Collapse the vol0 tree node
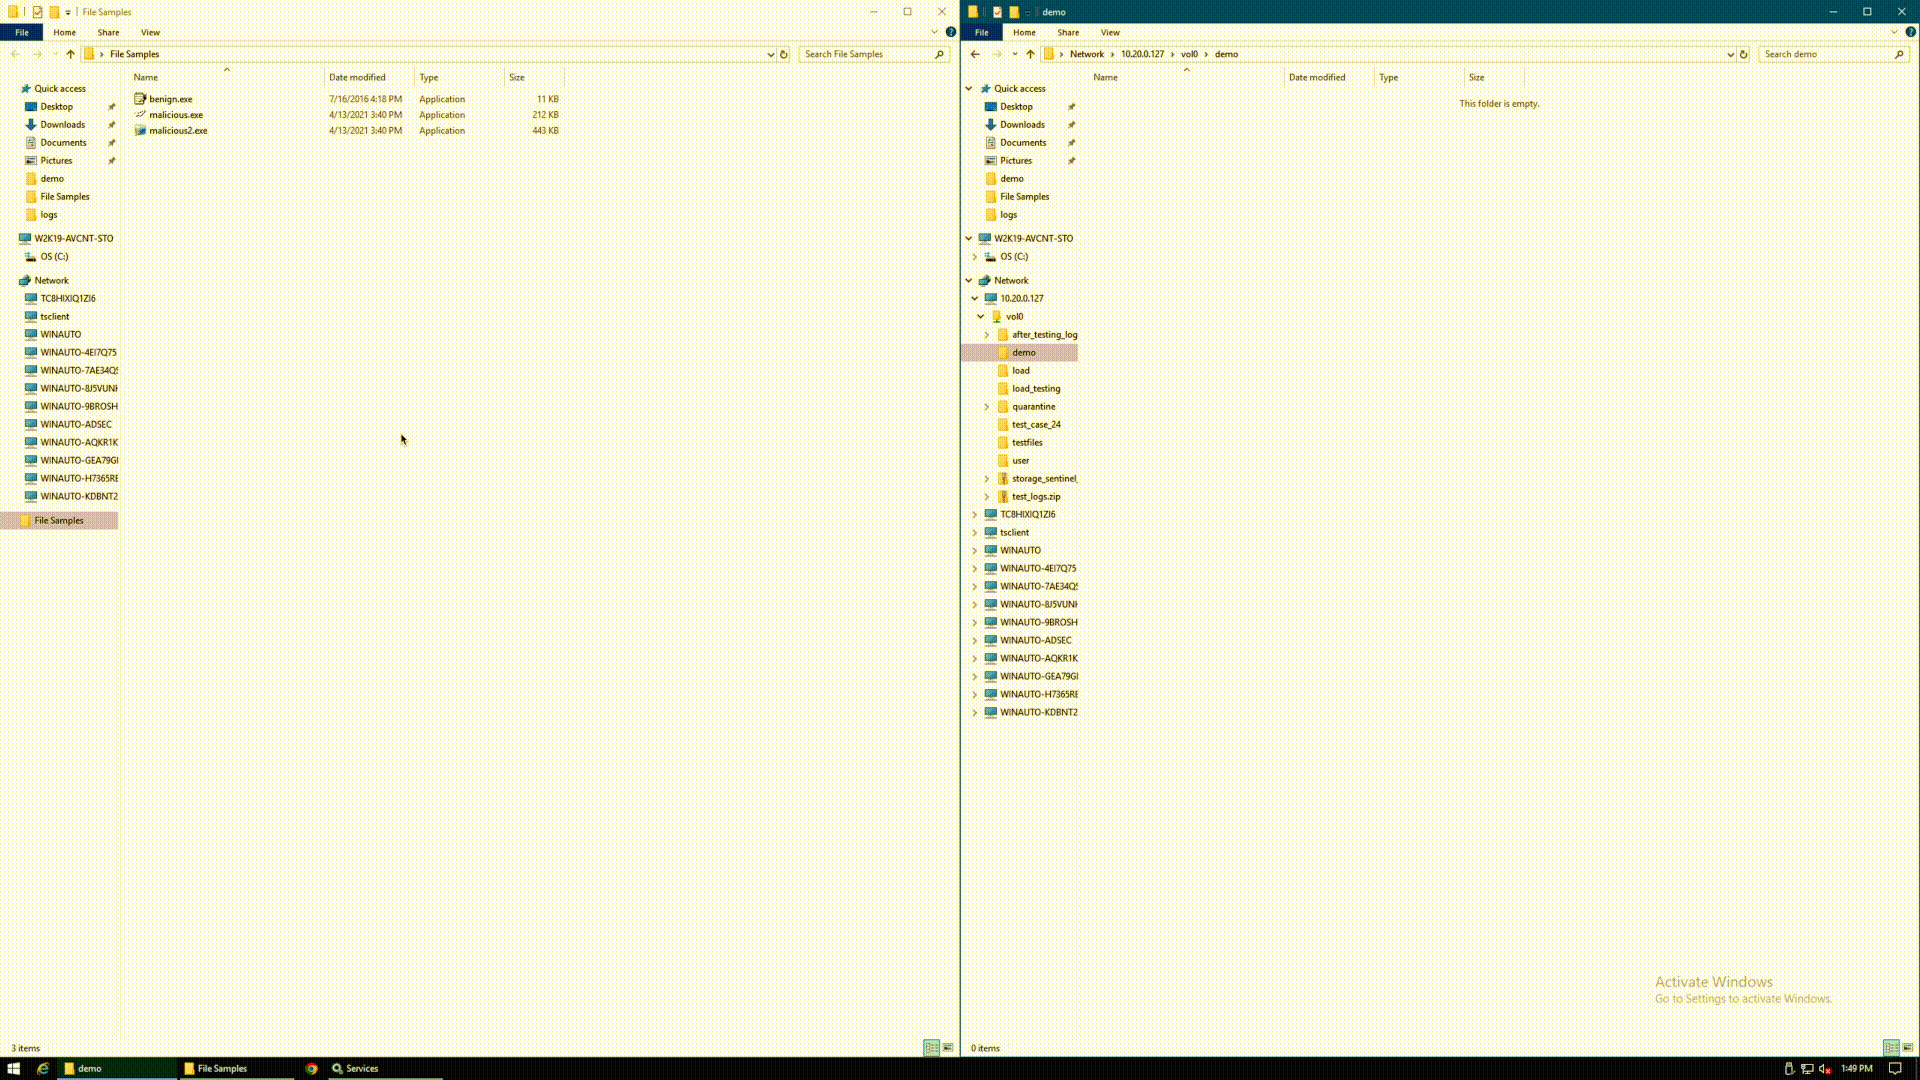This screenshot has height=1080, width=1920. tap(981, 317)
